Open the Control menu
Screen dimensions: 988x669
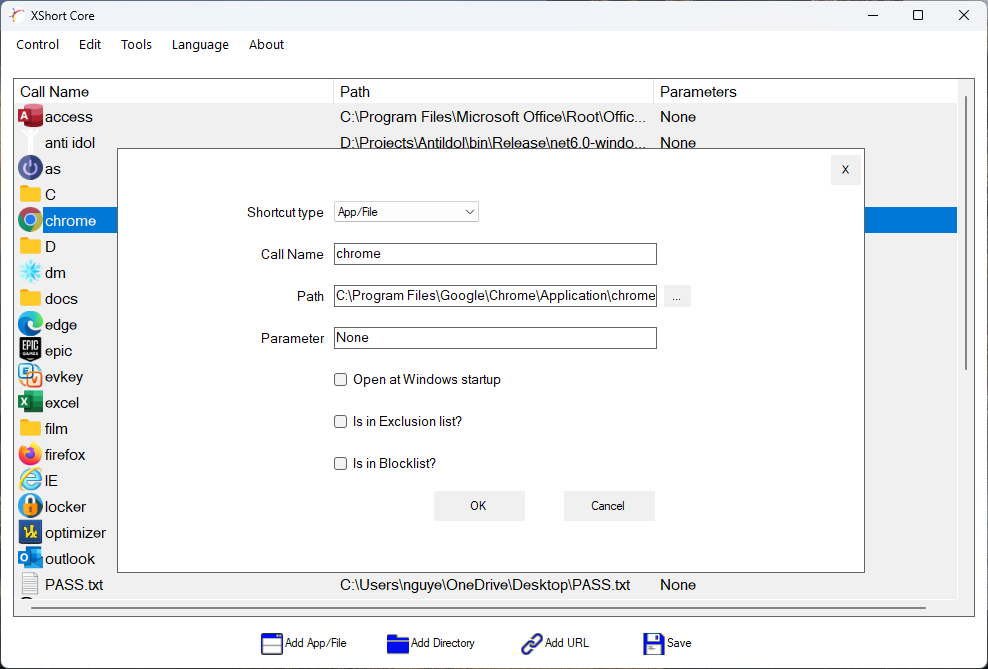coord(38,45)
